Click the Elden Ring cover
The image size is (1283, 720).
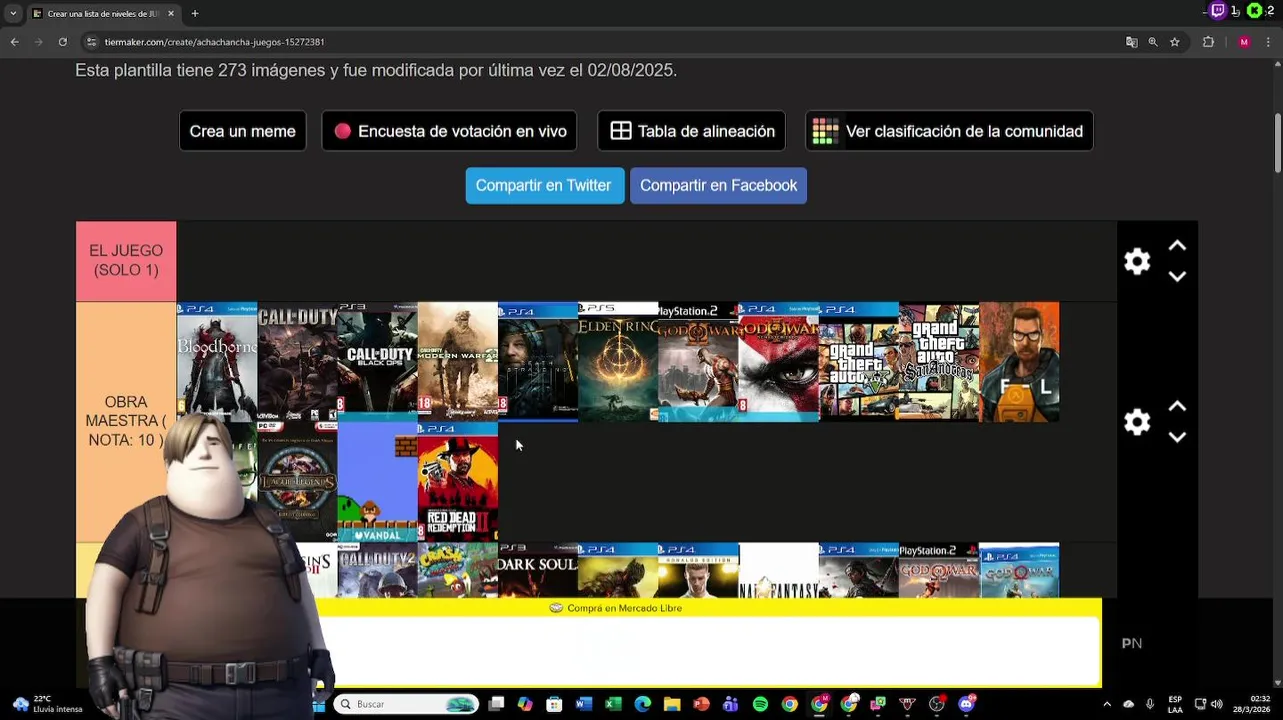618,362
